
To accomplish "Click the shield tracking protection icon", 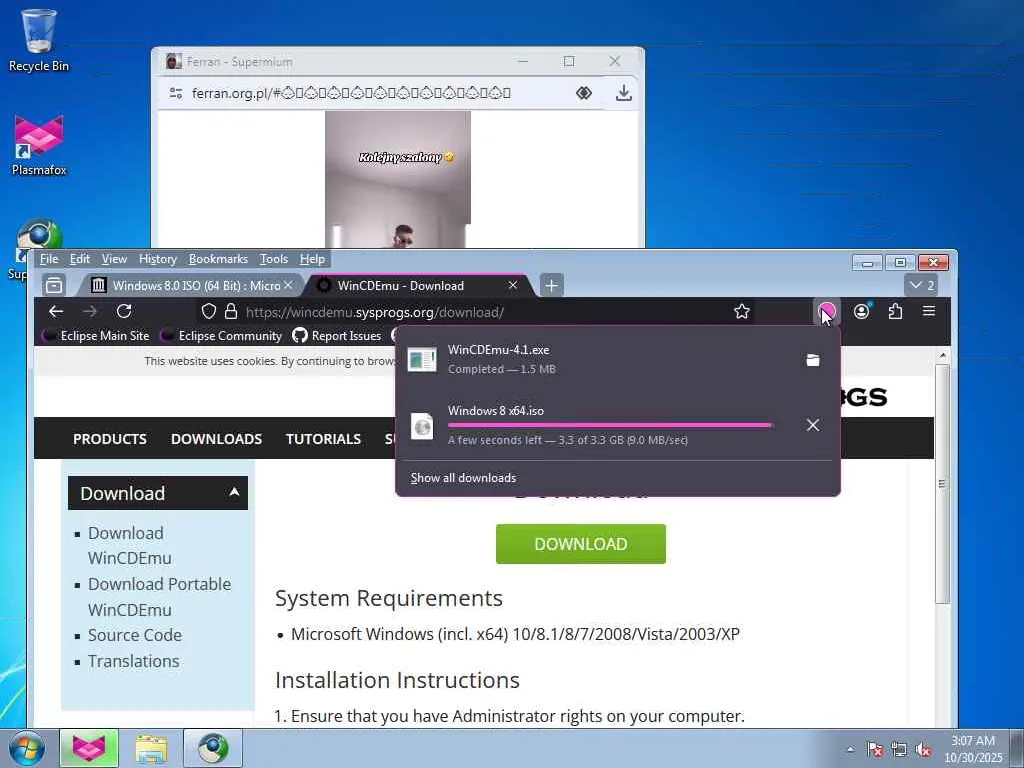I will pyautogui.click(x=208, y=312).
